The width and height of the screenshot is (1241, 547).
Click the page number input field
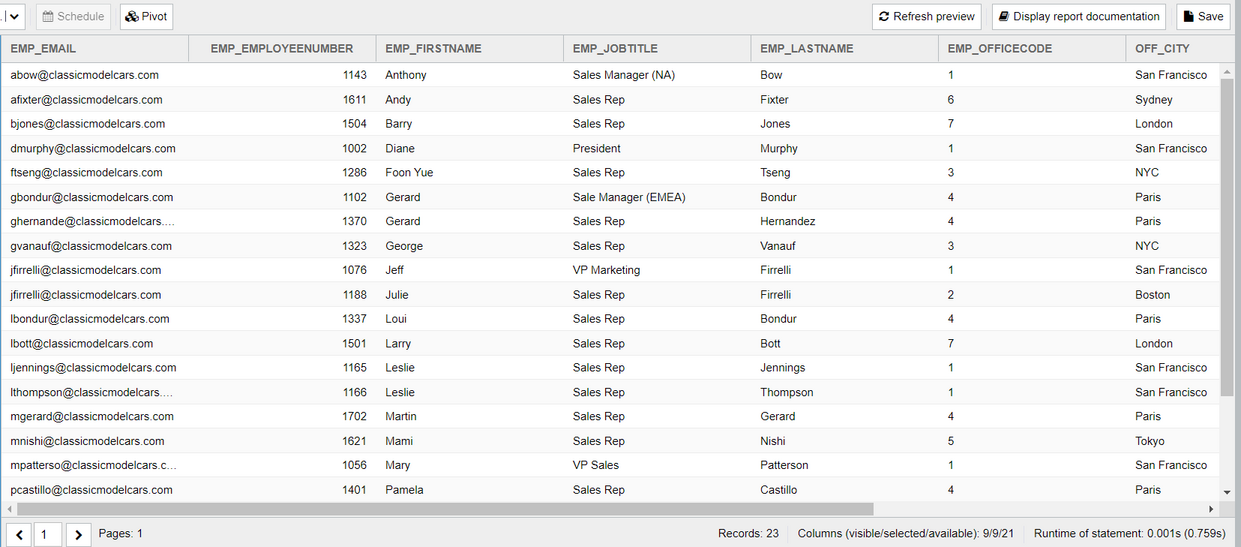[49, 535]
